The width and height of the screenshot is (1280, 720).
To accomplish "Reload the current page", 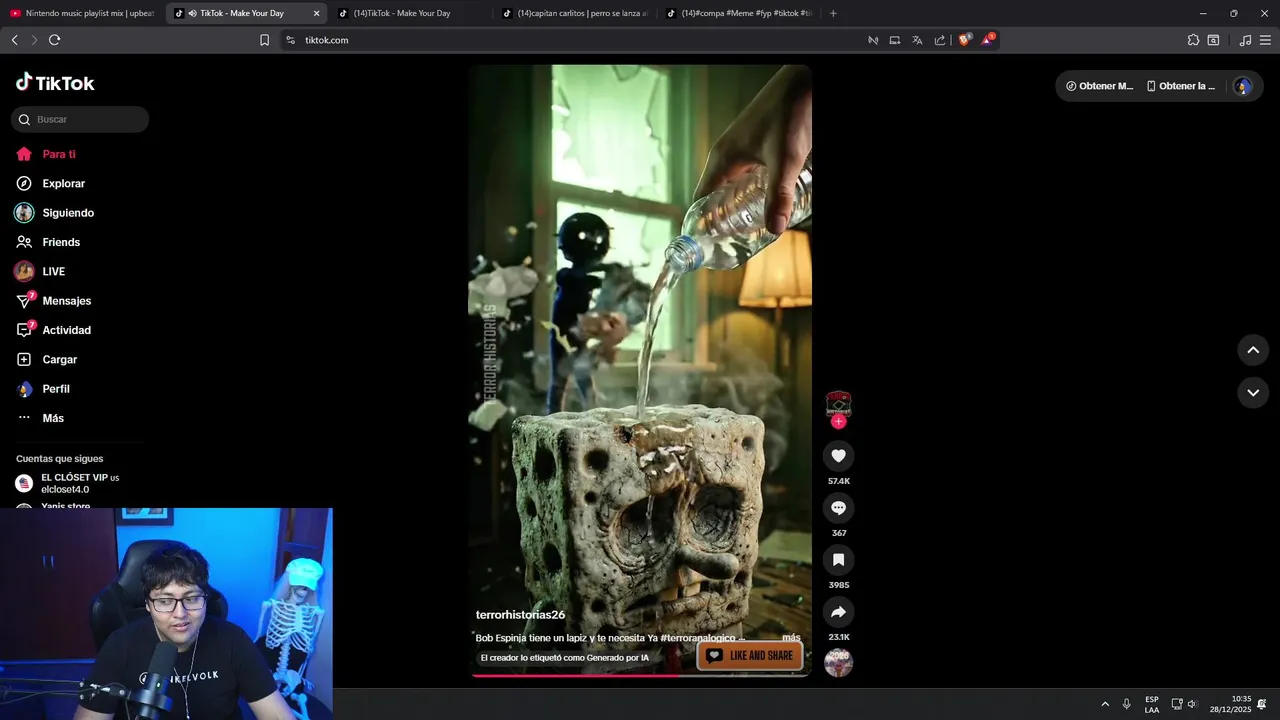I will pyautogui.click(x=54, y=40).
